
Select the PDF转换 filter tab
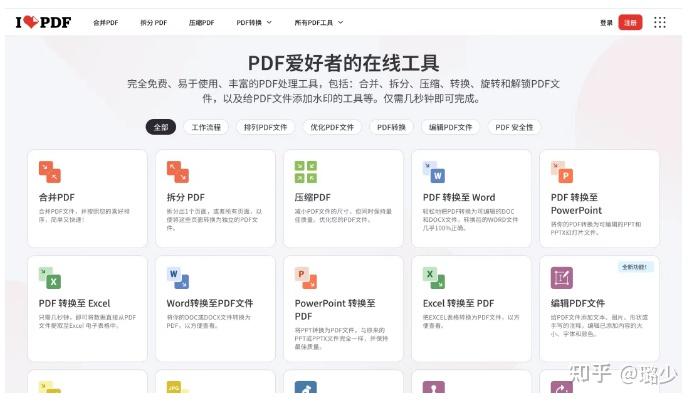point(392,127)
